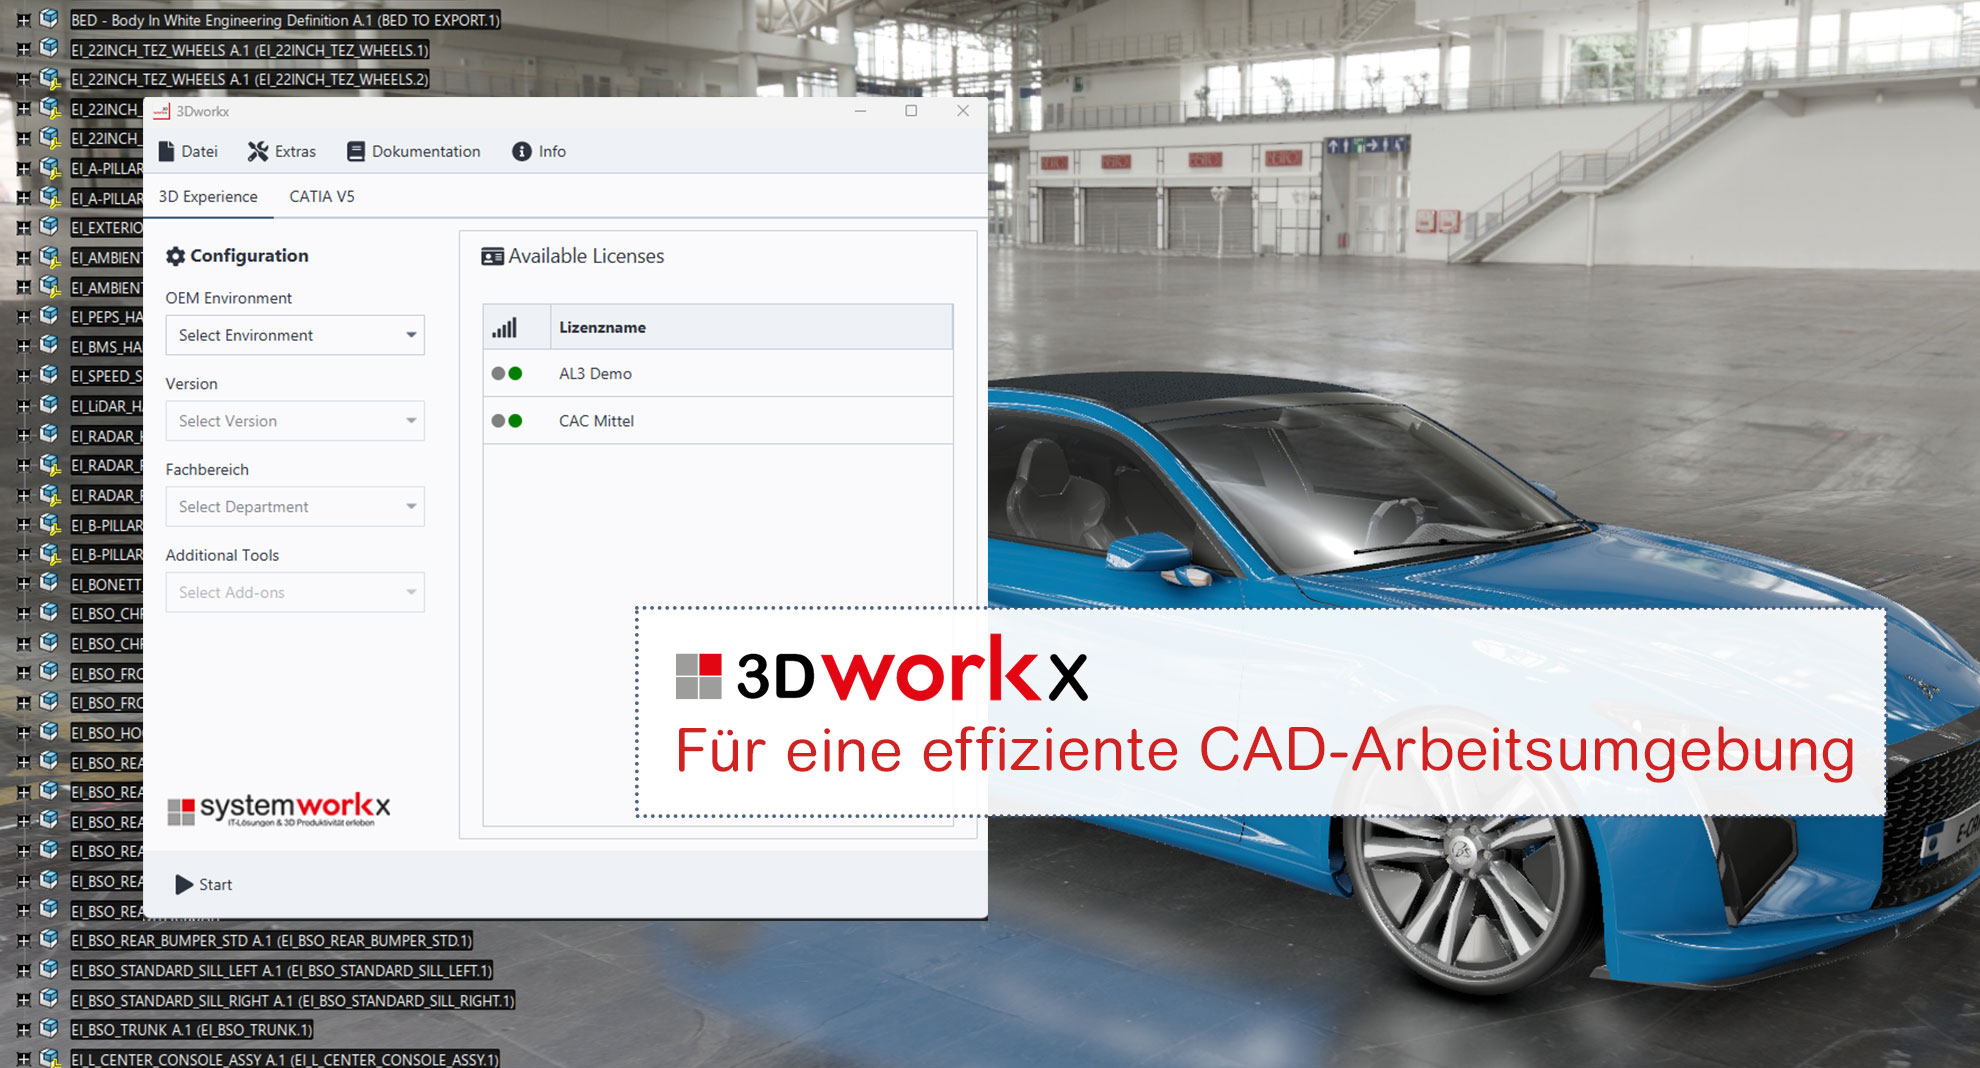This screenshot has height=1068, width=1980.
Task: Expand the EI_BSO_STANDARD_SILL_RIGHT tree node
Action: click(23, 1000)
